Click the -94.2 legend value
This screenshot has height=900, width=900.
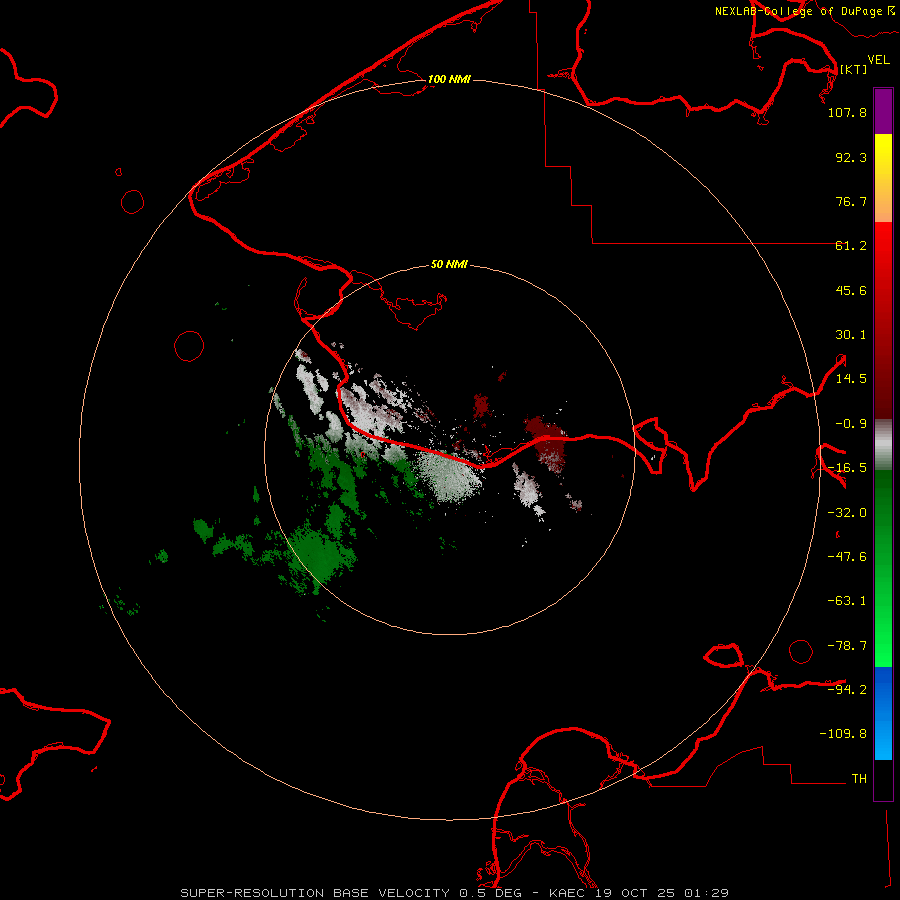click(x=847, y=689)
